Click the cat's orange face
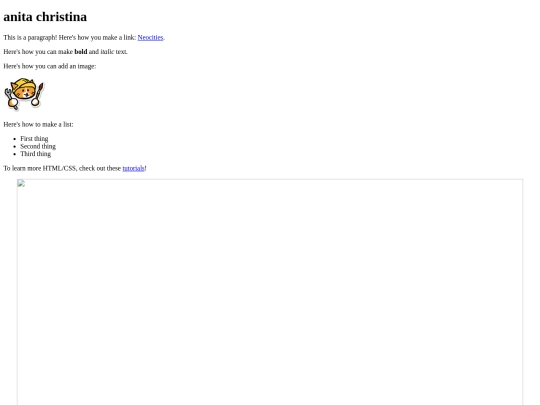This screenshot has height=405, width=540. point(25,92)
